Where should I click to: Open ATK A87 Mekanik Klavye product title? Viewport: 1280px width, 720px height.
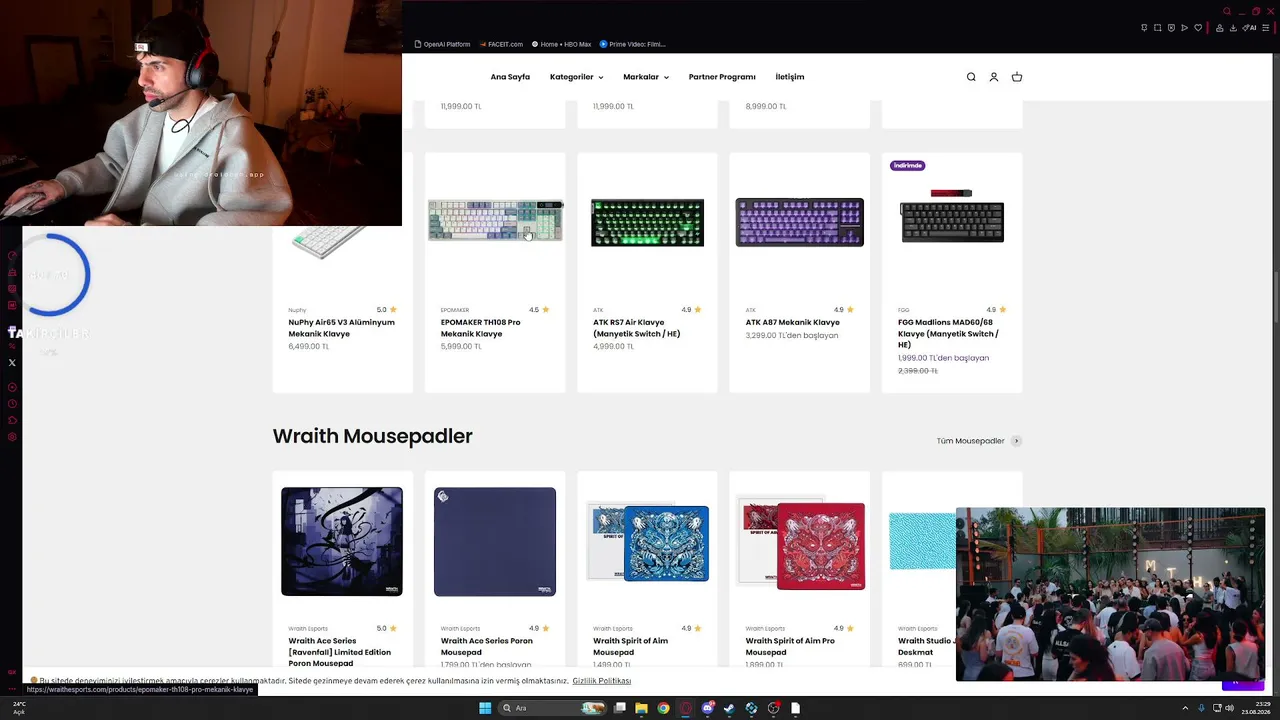(x=793, y=323)
